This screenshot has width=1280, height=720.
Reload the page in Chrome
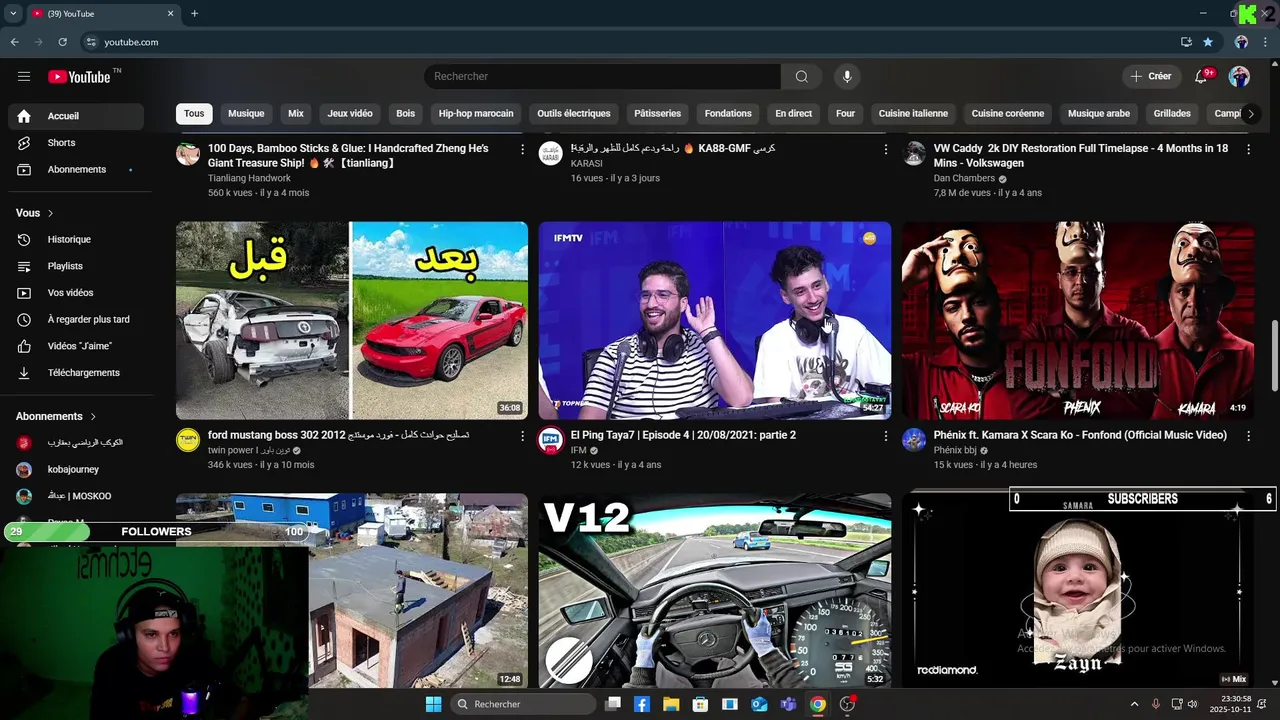point(62,42)
